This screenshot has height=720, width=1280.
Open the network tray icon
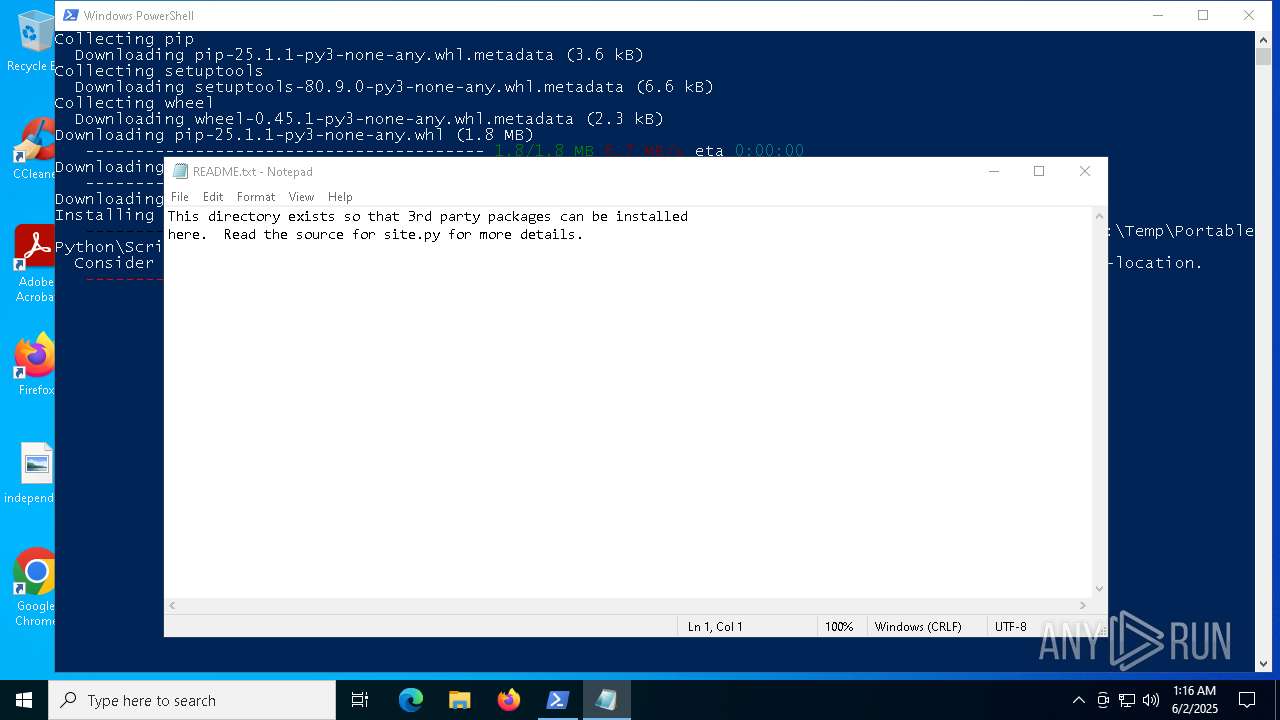1127,700
